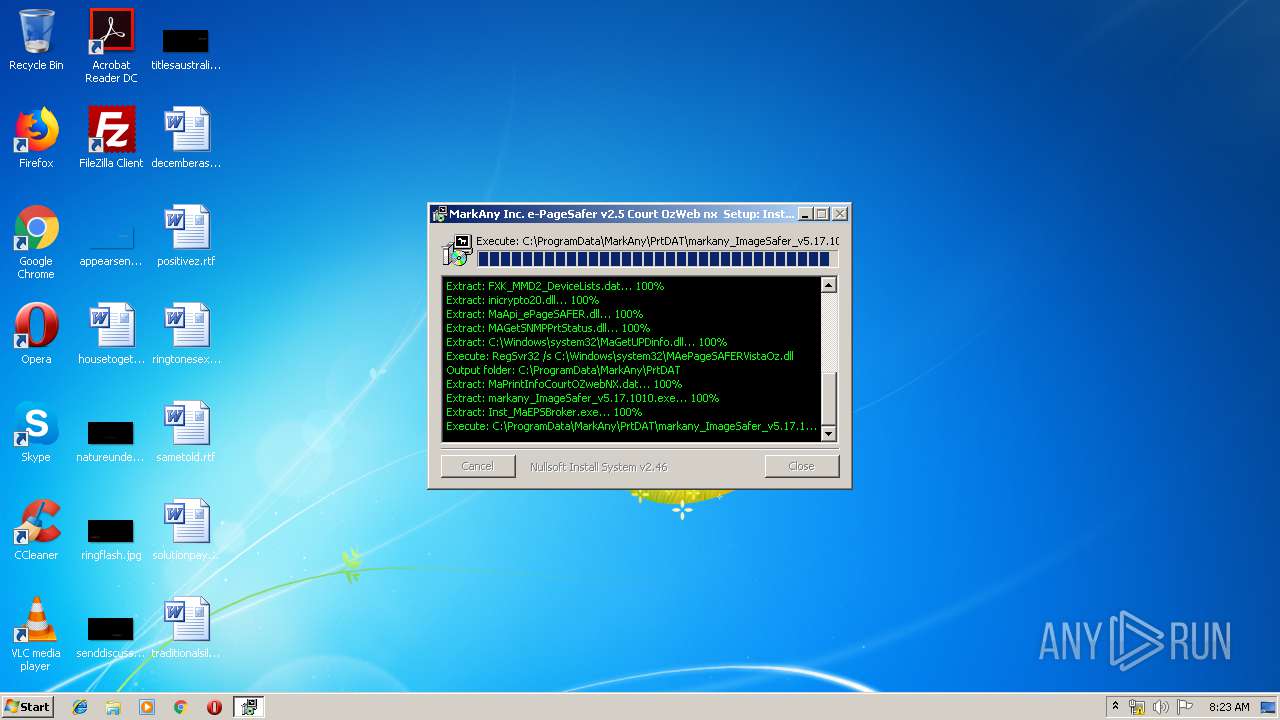Select sametold.rtf document icon
This screenshot has height=720, width=1280.
point(186,433)
